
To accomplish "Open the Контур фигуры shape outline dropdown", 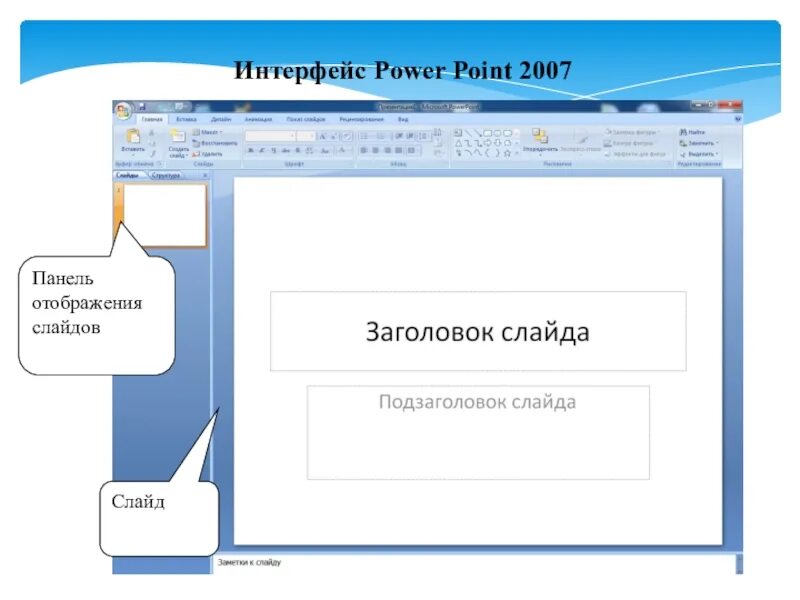I will click(629, 143).
